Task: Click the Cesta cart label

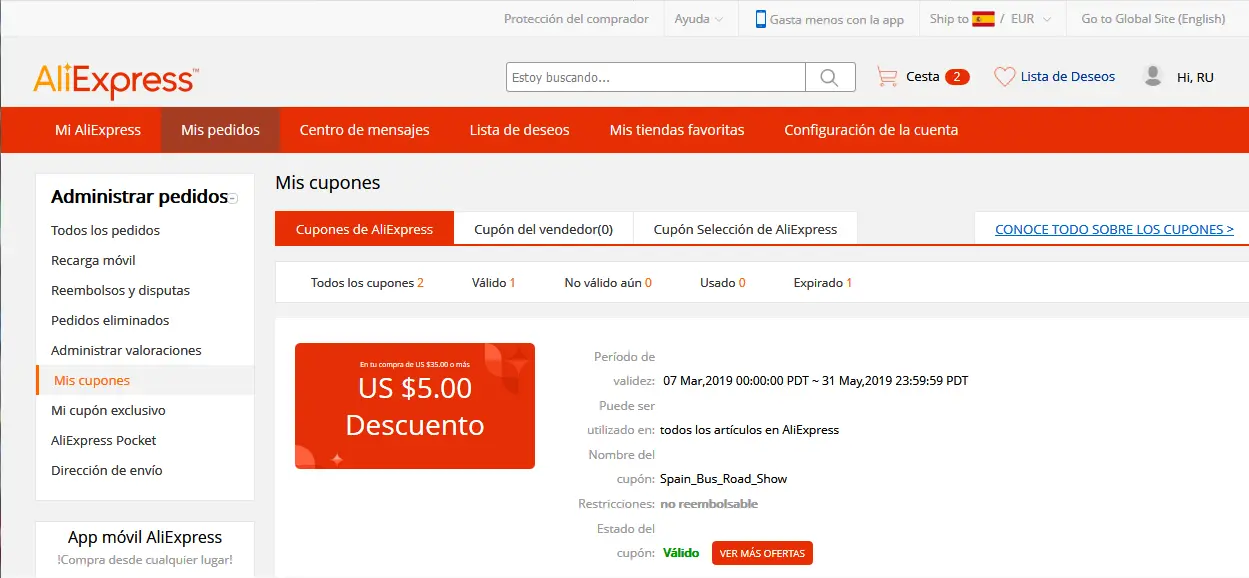Action: [923, 77]
